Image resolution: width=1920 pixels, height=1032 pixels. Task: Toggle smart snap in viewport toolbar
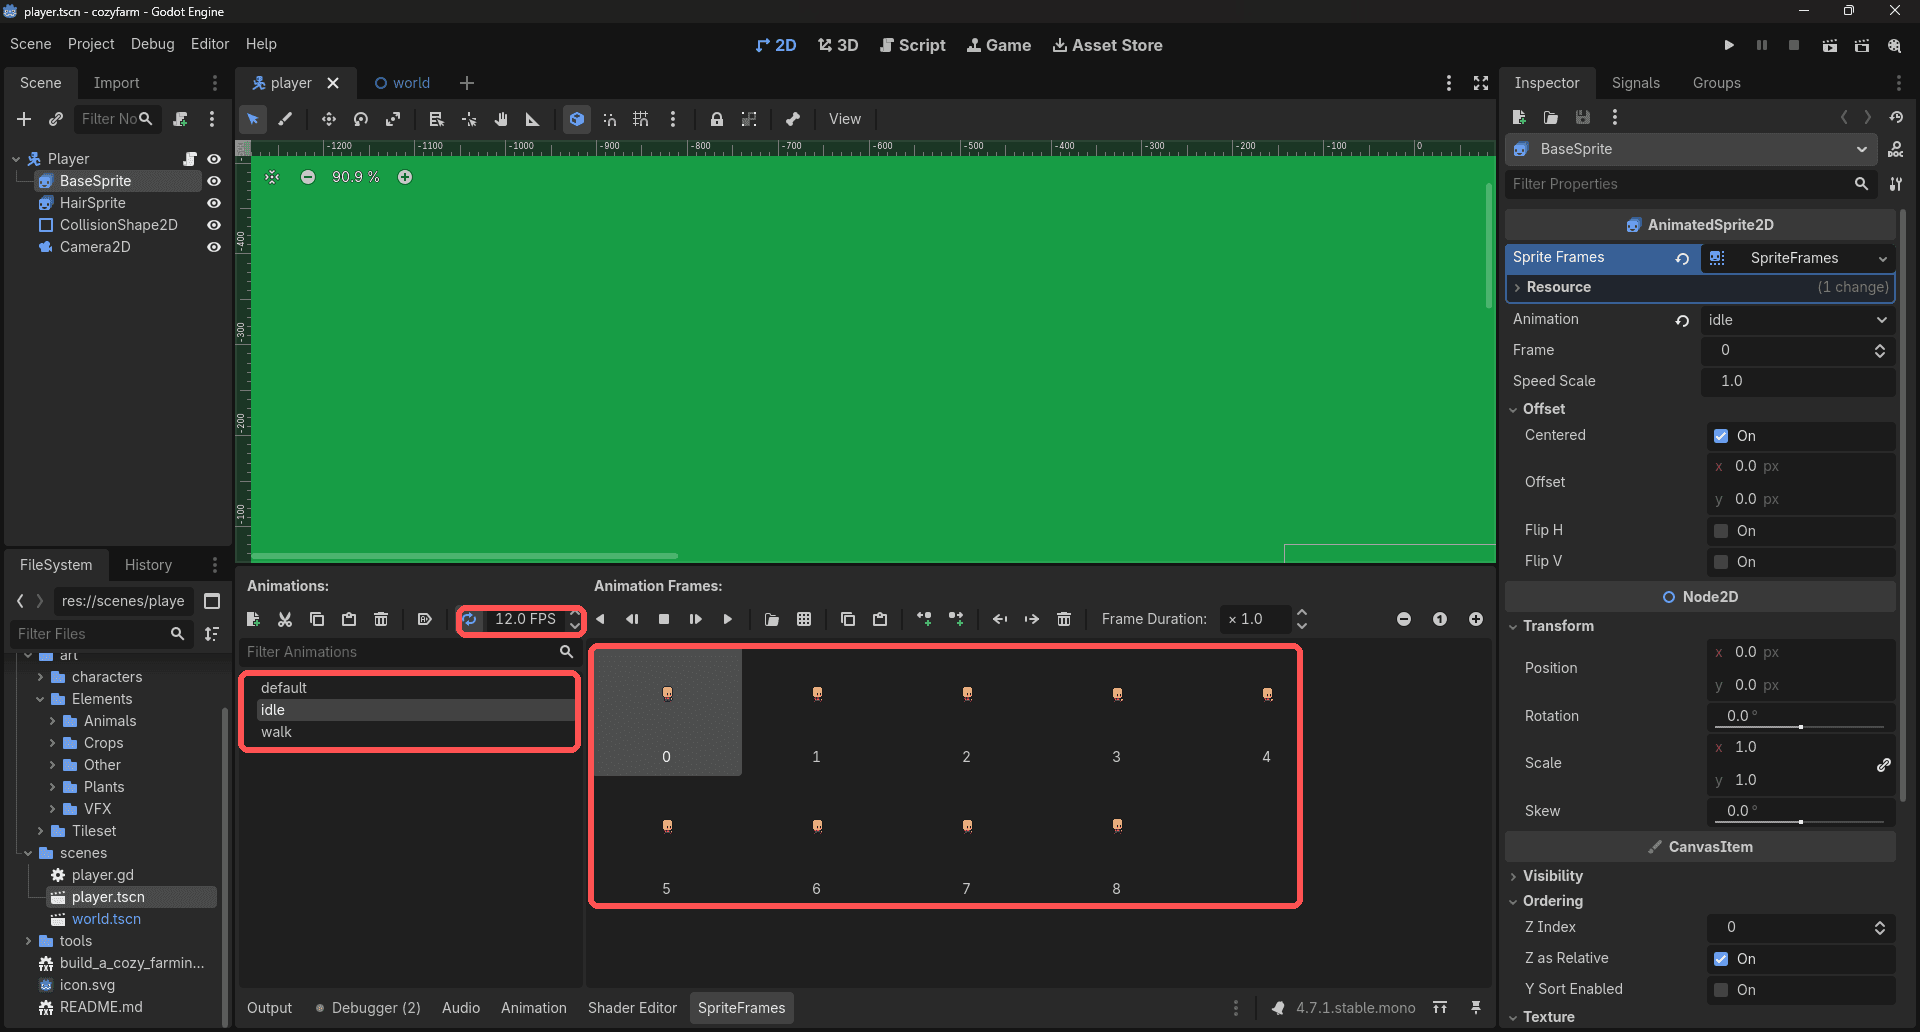[x=609, y=119]
